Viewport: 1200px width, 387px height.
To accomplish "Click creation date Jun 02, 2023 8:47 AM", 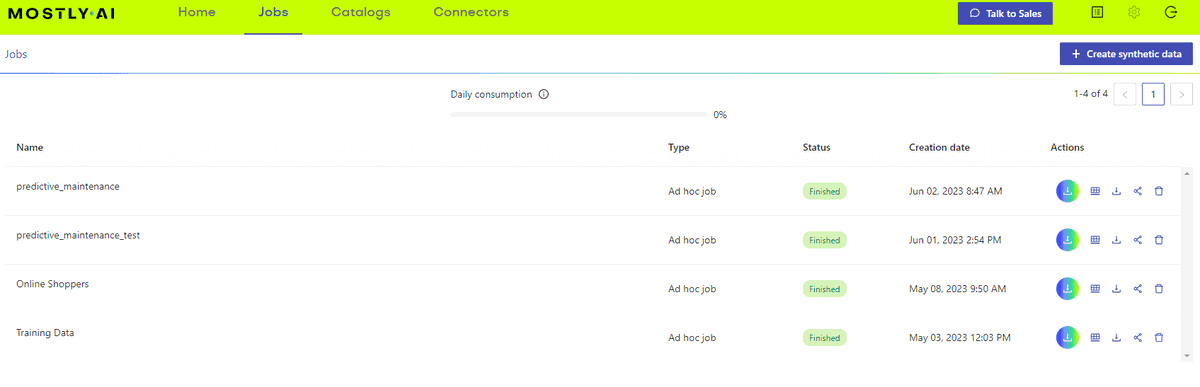I will point(955,191).
